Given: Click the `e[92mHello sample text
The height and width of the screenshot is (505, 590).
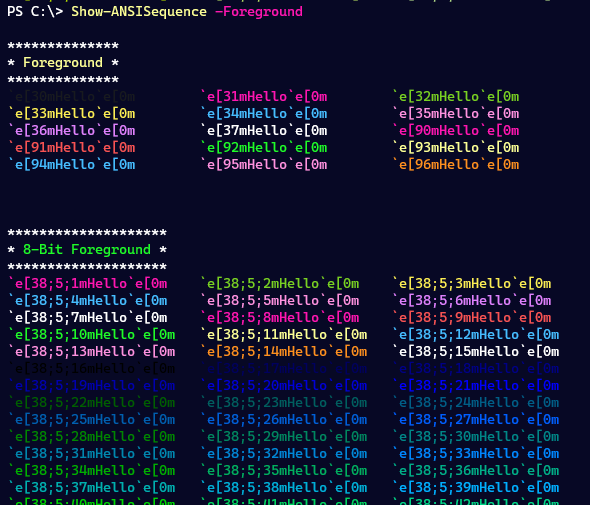Looking at the screenshot, I should click(x=263, y=148).
